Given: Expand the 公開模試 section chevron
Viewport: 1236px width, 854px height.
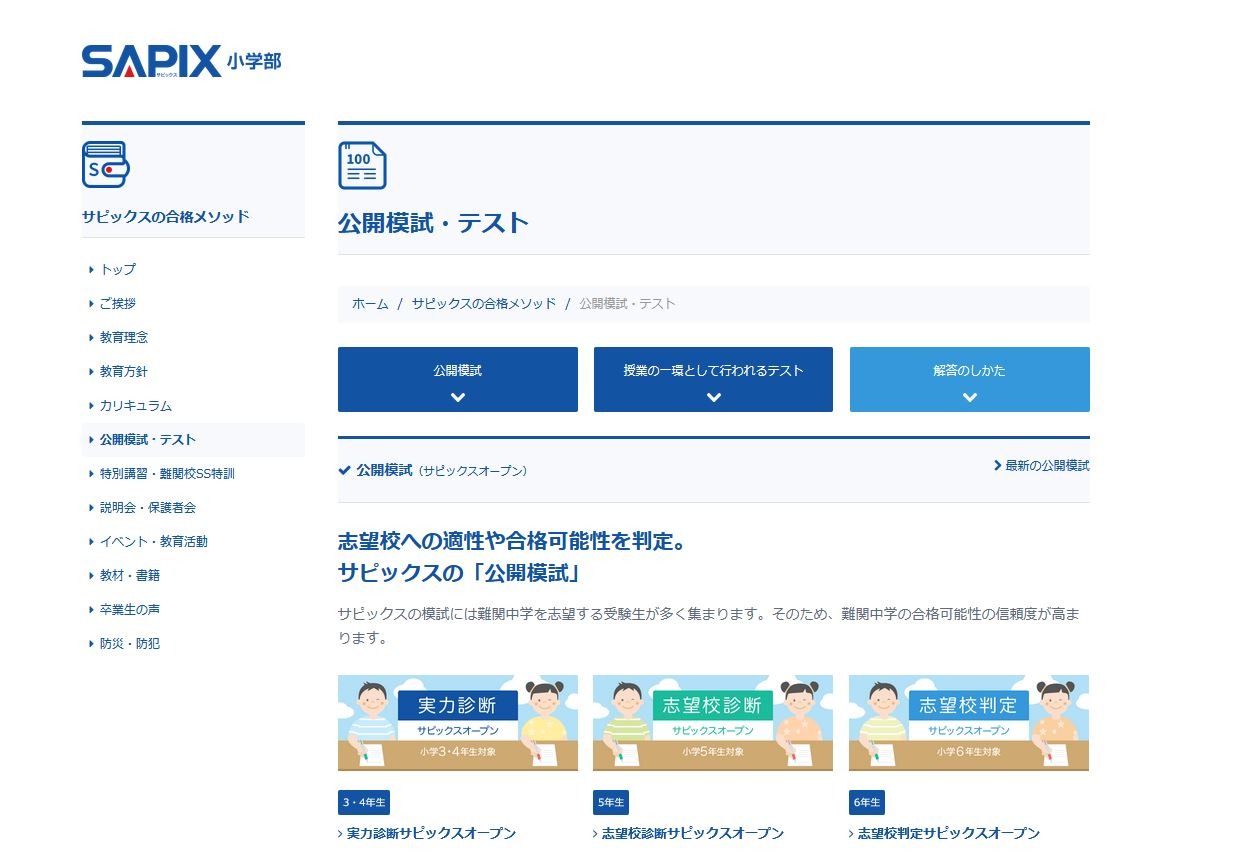Looking at the screenshot, I should [457, 396].
